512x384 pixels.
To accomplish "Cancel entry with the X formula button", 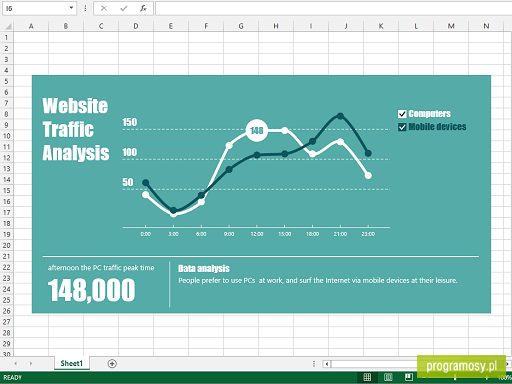I will tap(104, 8).
